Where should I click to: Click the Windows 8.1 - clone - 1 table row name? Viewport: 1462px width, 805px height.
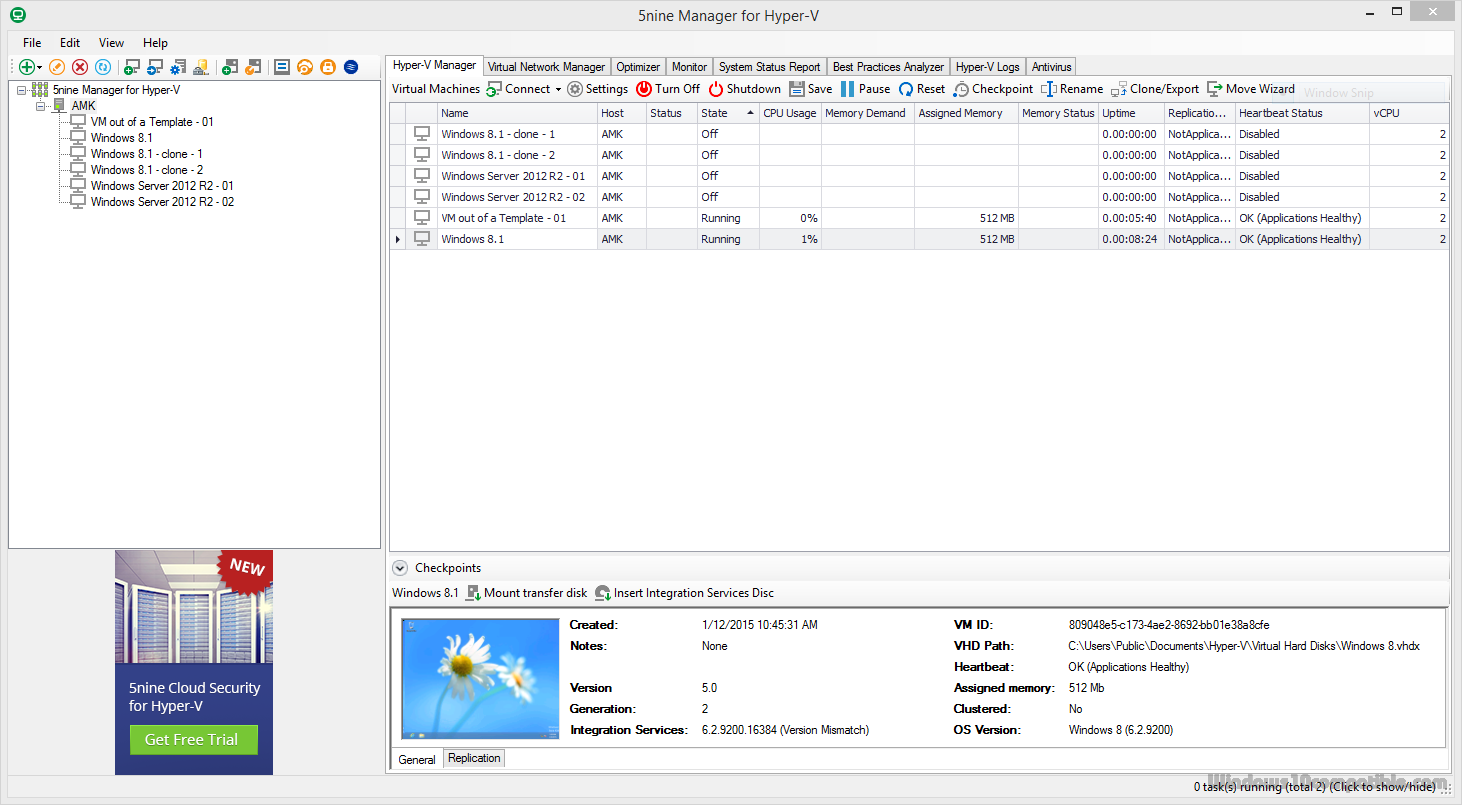(x=498, y=134)
